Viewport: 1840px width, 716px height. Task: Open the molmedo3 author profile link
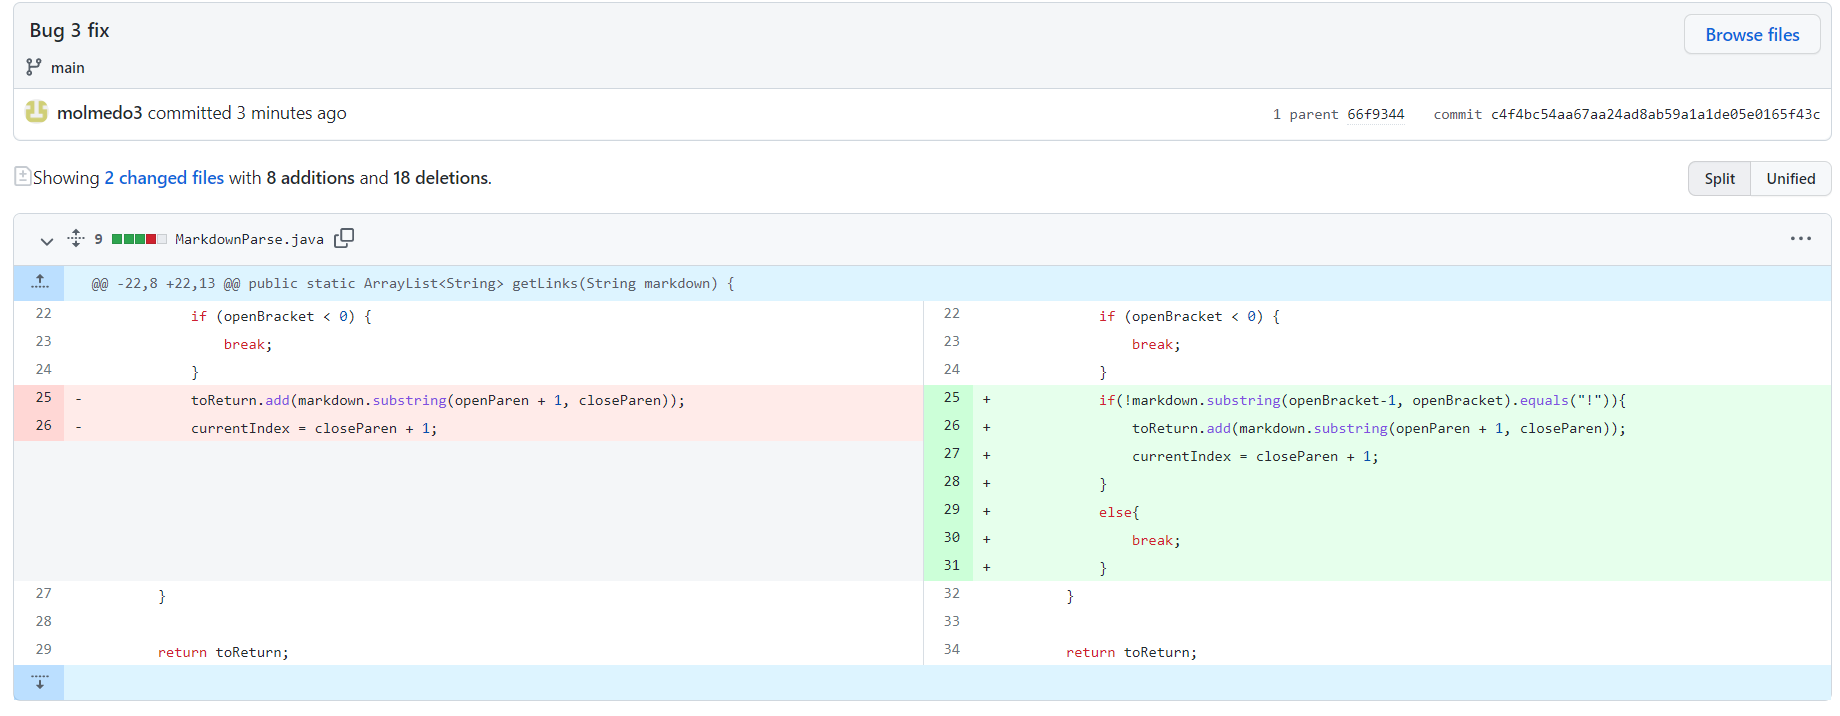pos(99,113)
